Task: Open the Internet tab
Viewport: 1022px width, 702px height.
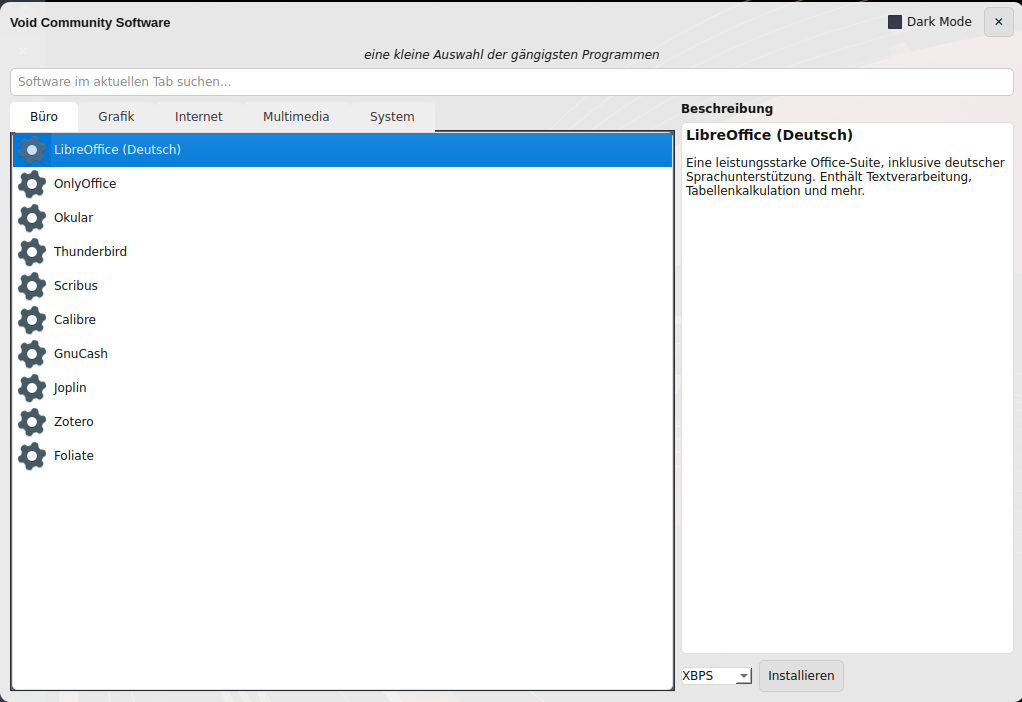Action: point(199,117)
